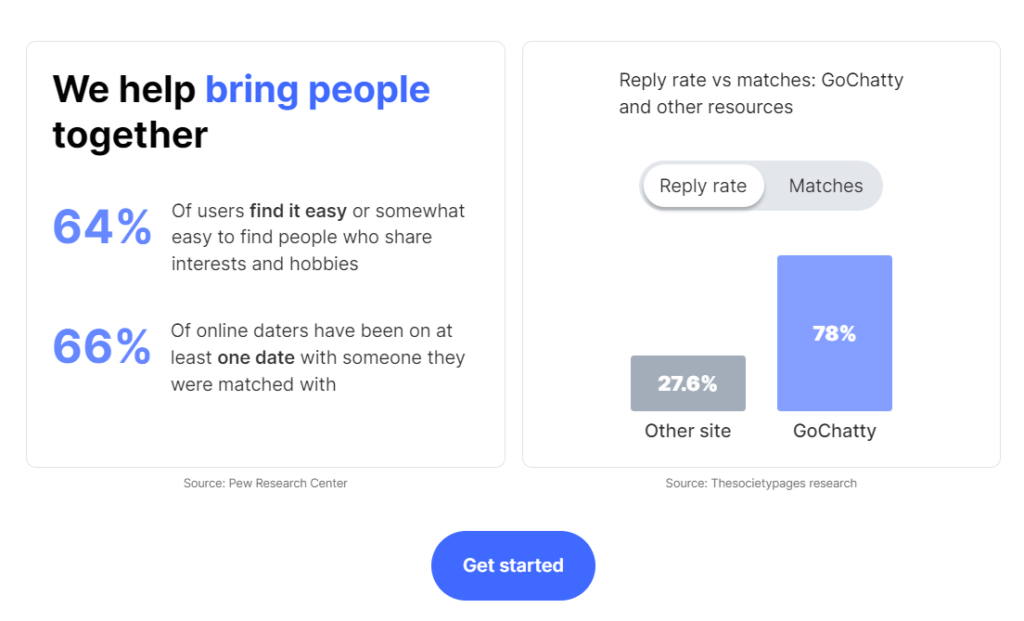
Task: Switch to the Matches toggle
Action: (x=826, y=185)
